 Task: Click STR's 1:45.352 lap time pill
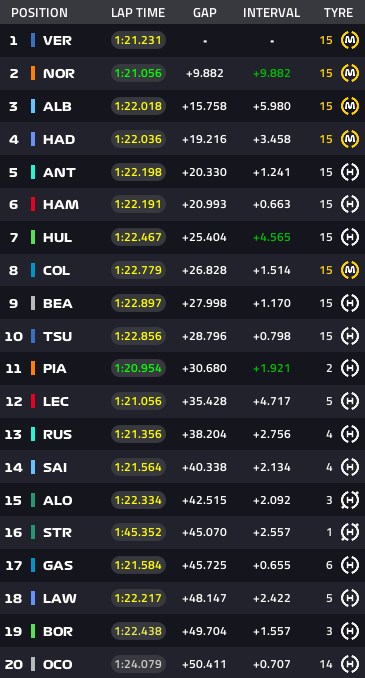pos(138,532)
